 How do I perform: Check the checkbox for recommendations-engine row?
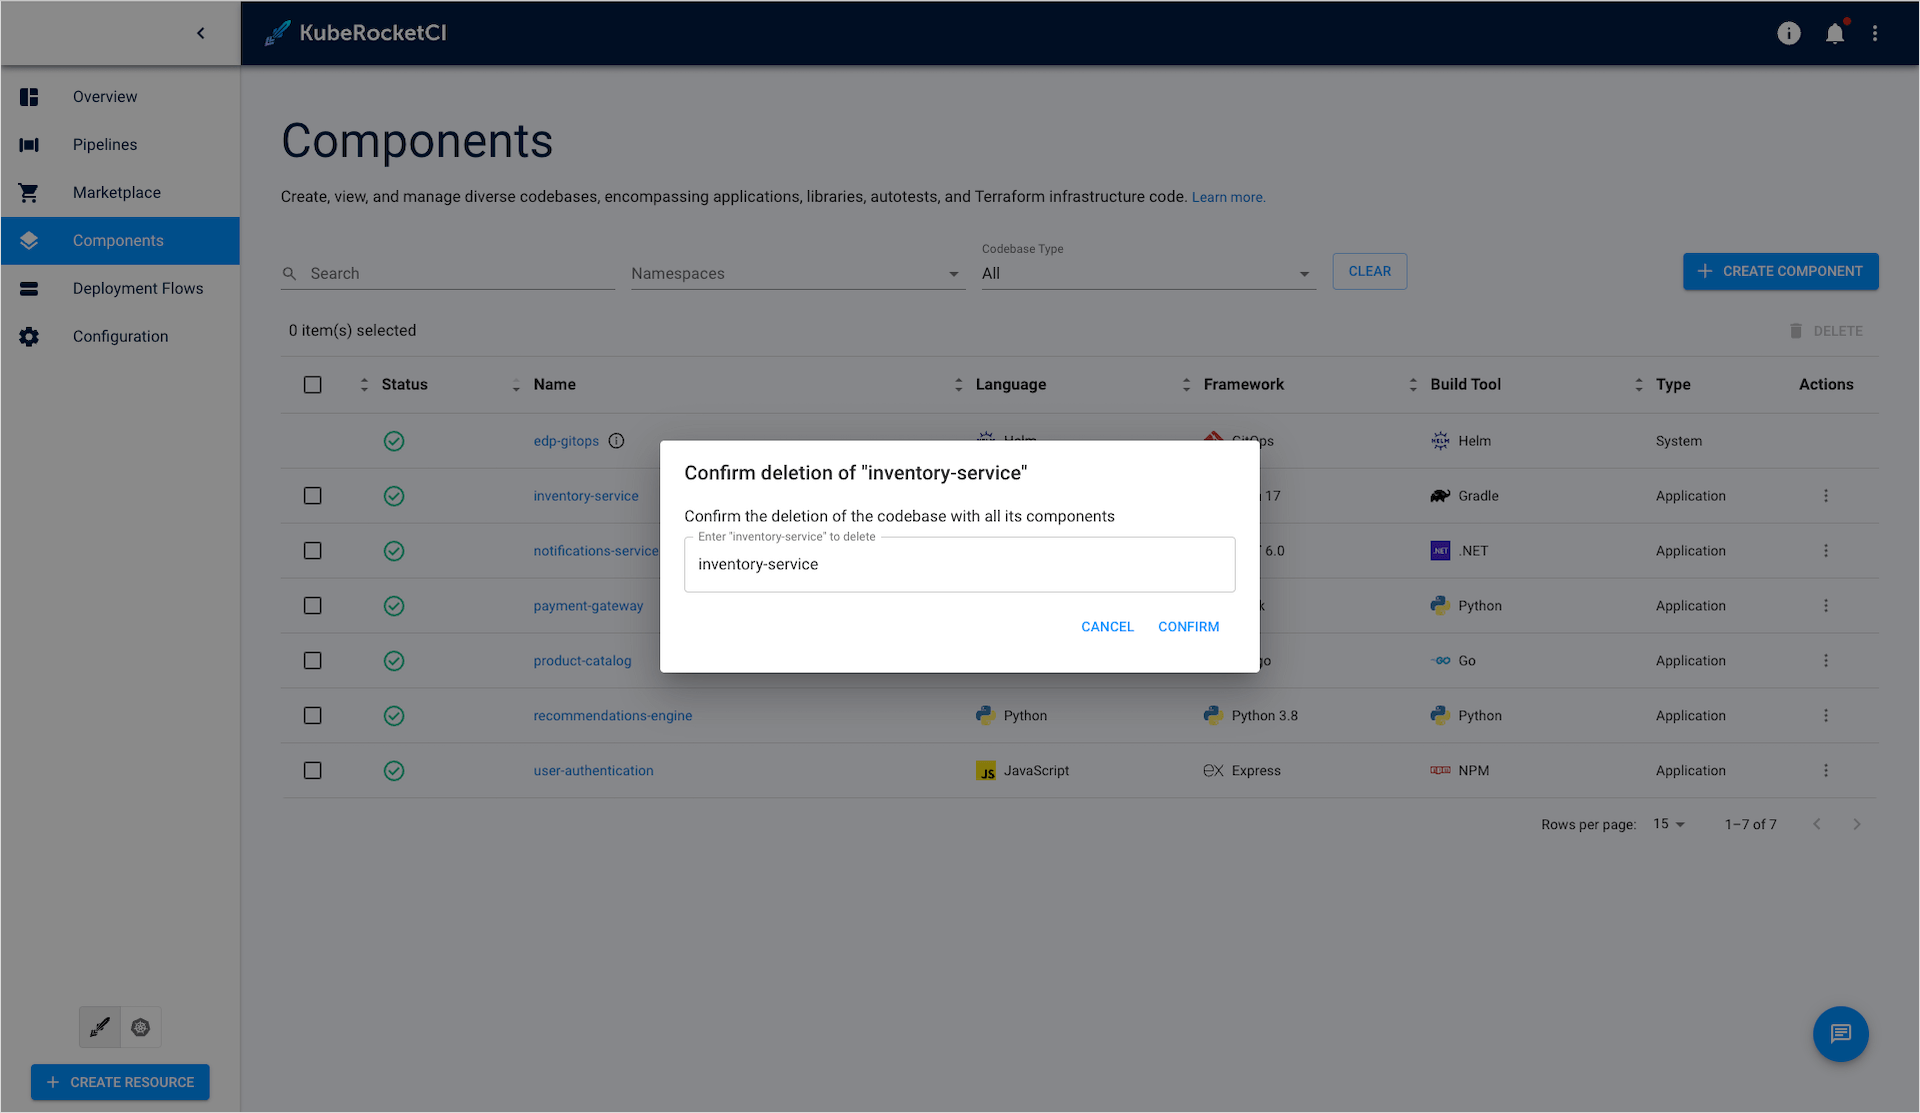[x=312, y=715]
